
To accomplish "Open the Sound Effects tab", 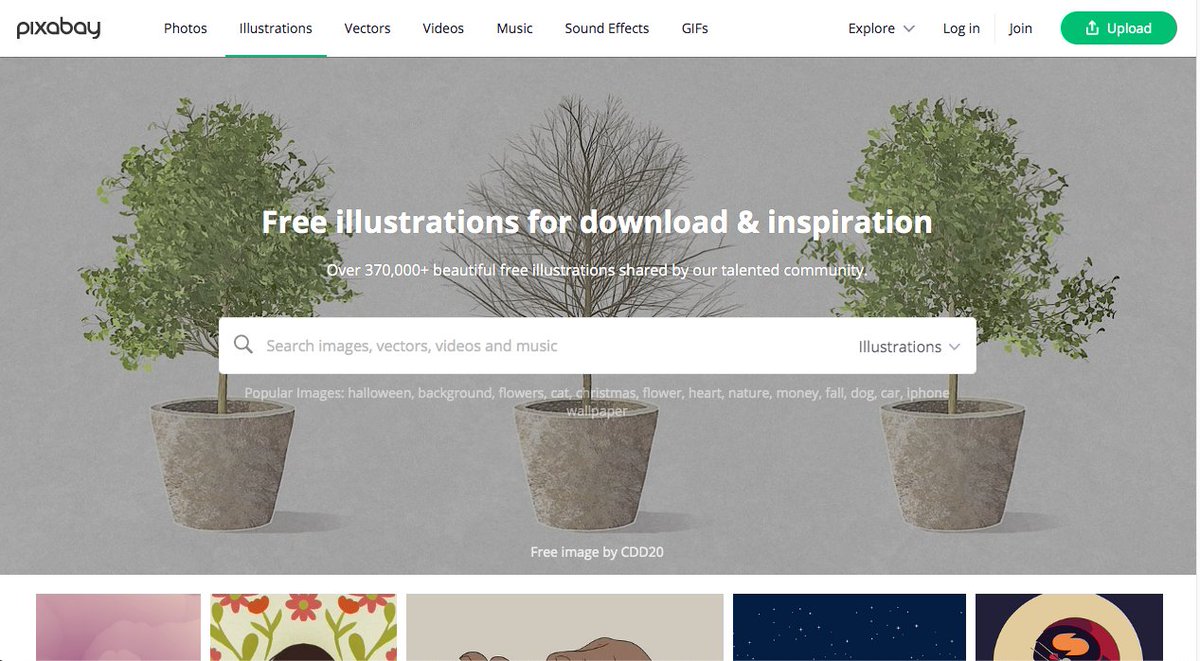I will click(607, 28).
